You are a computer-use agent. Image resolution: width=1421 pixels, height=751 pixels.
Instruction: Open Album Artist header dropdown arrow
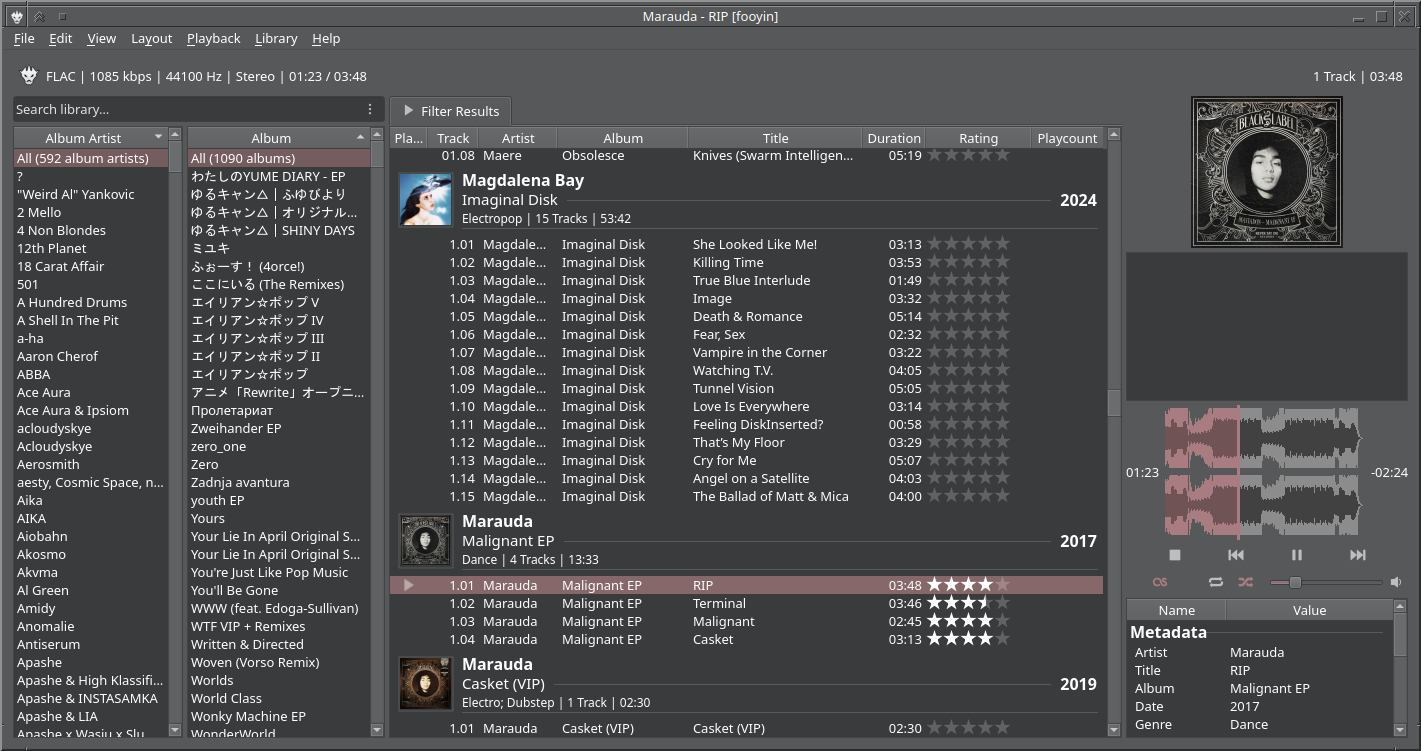coord(158,136)
